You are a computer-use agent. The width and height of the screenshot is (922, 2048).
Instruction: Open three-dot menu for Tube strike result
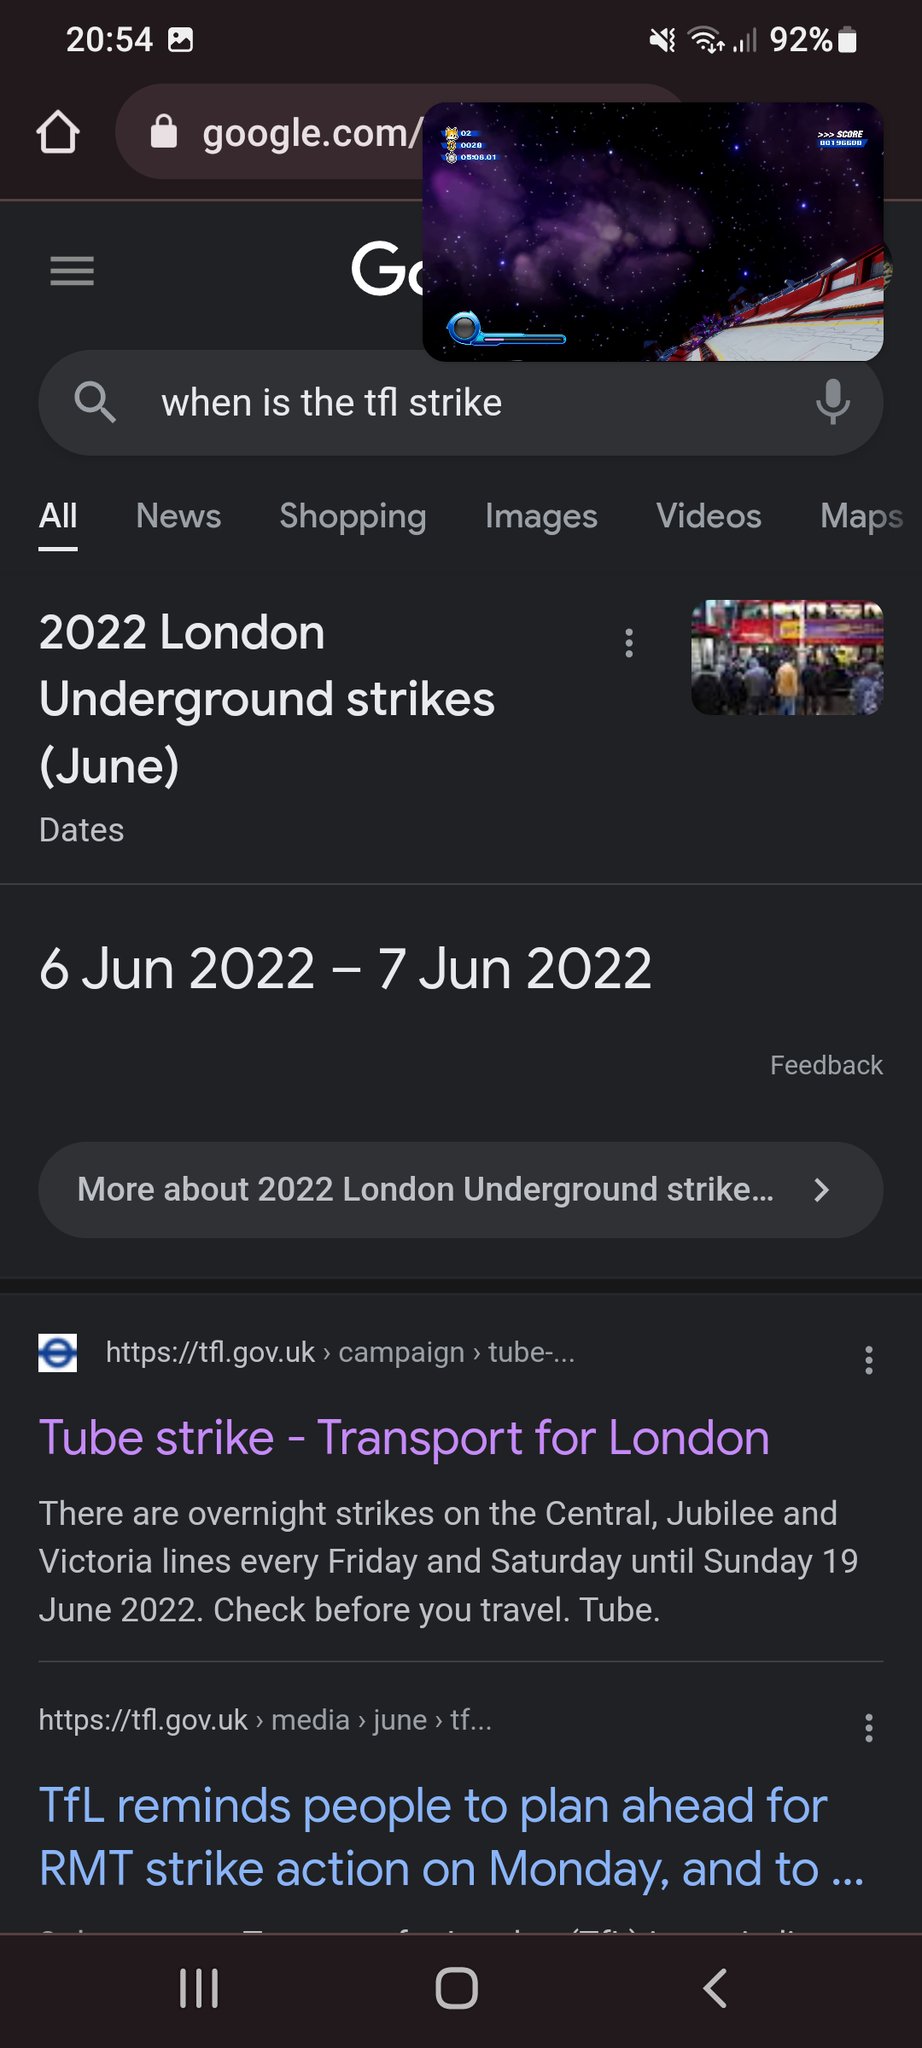pyautogui.click(x=868, y=1360)
